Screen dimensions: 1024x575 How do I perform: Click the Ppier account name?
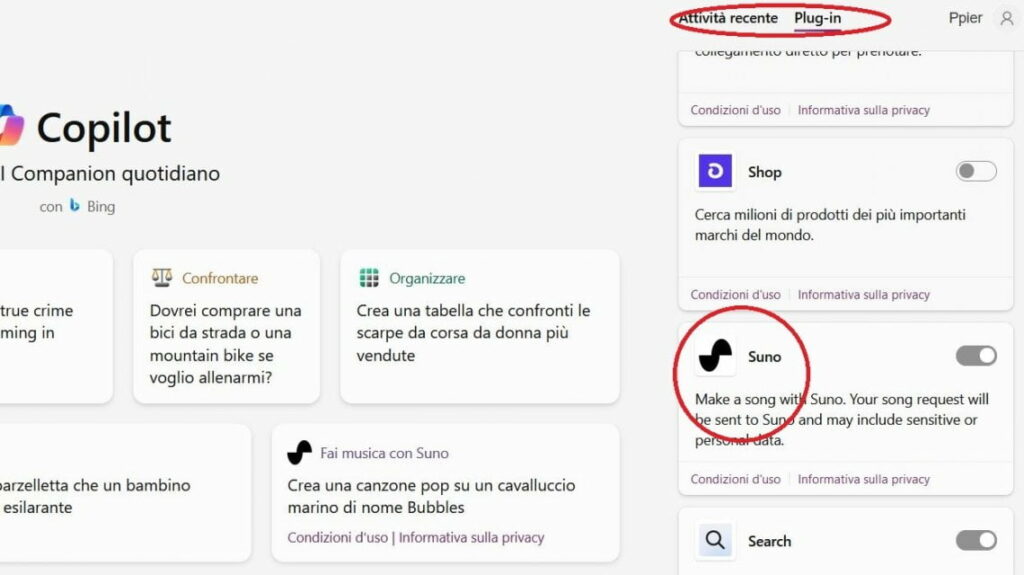coord(965,18)
